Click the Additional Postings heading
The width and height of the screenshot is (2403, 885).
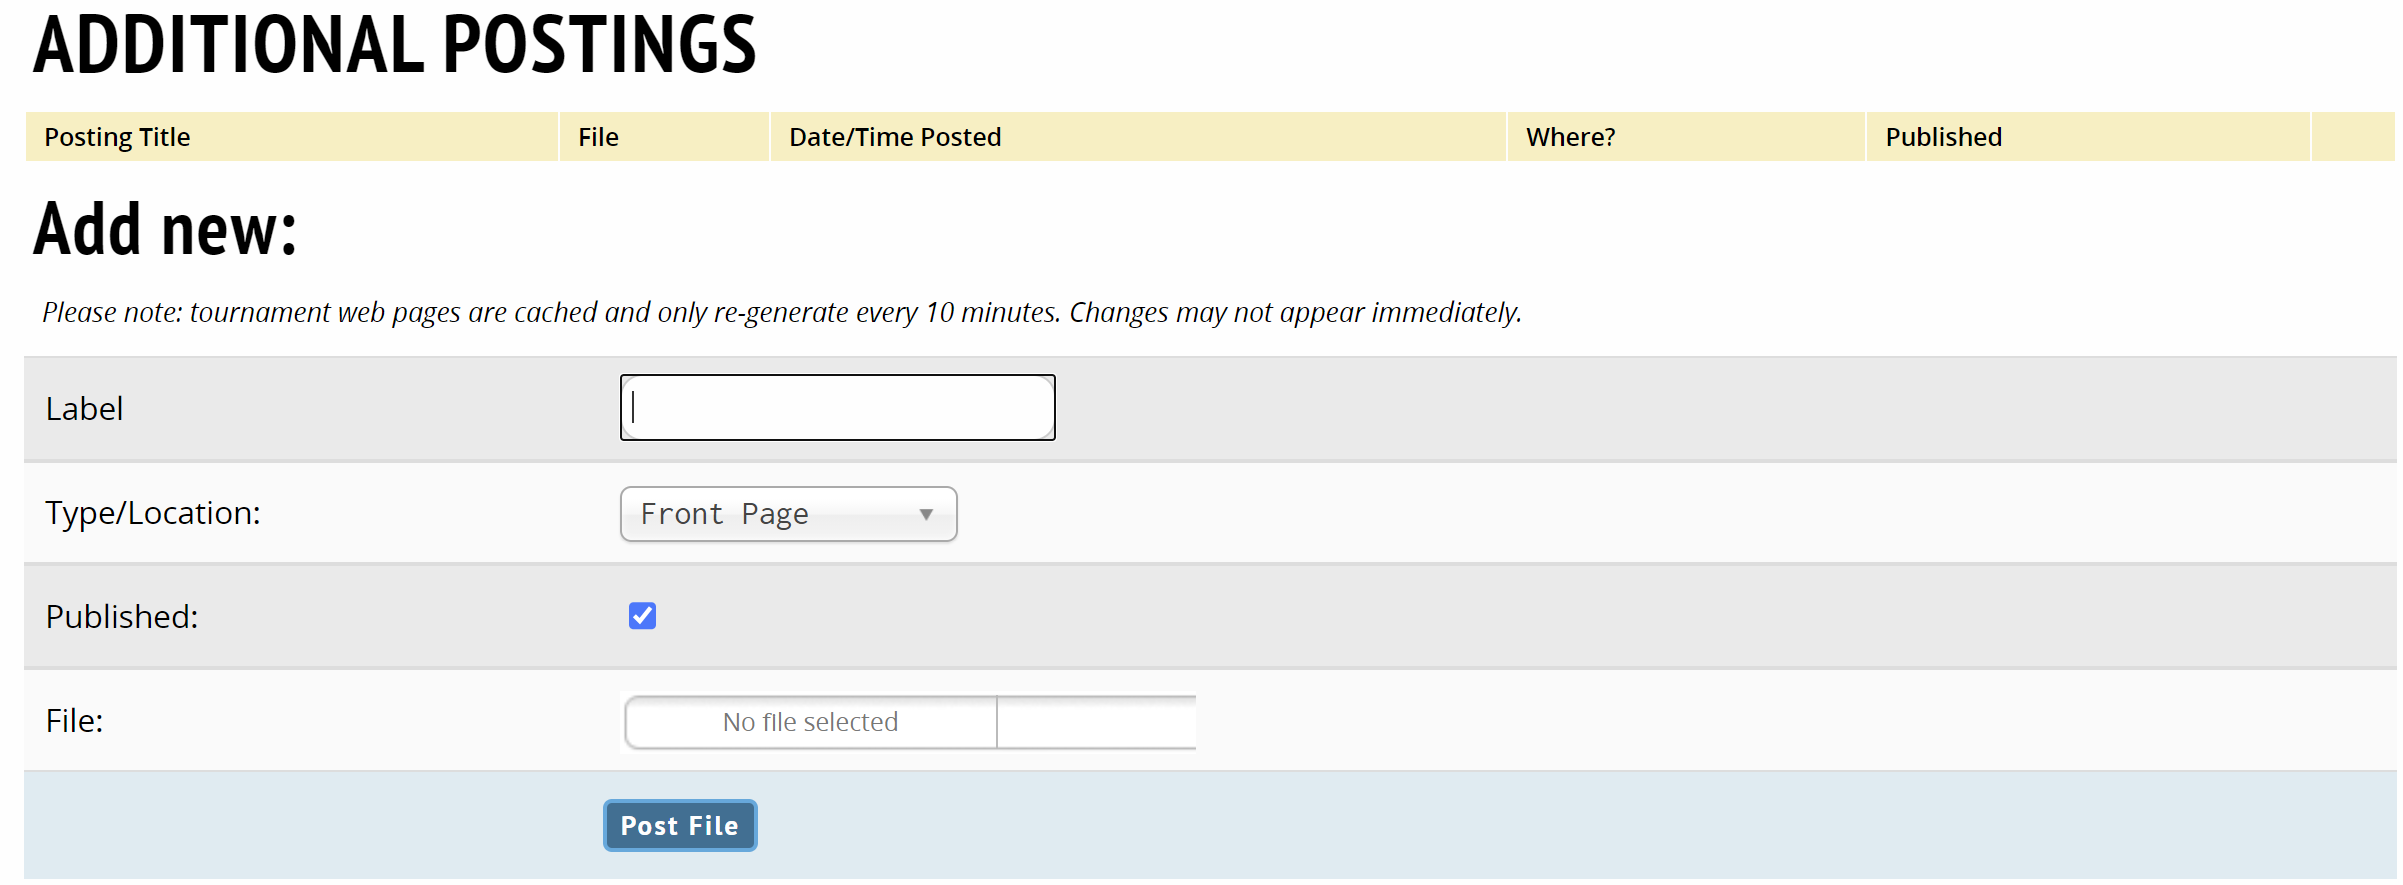(x=394, y=45)
